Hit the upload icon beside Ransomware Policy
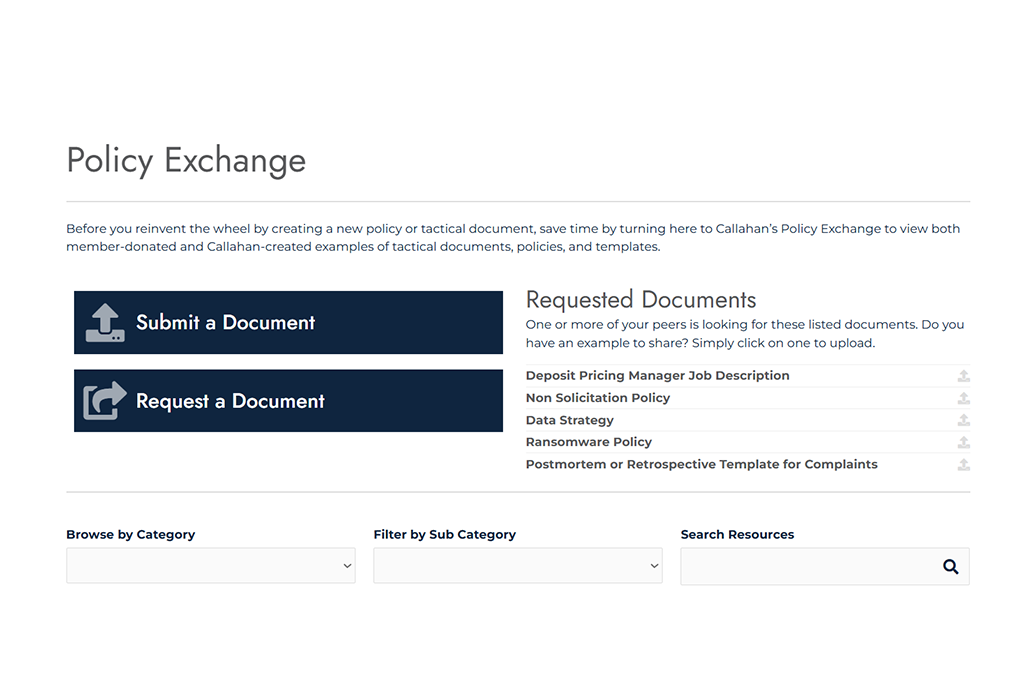 pos(963,442)
